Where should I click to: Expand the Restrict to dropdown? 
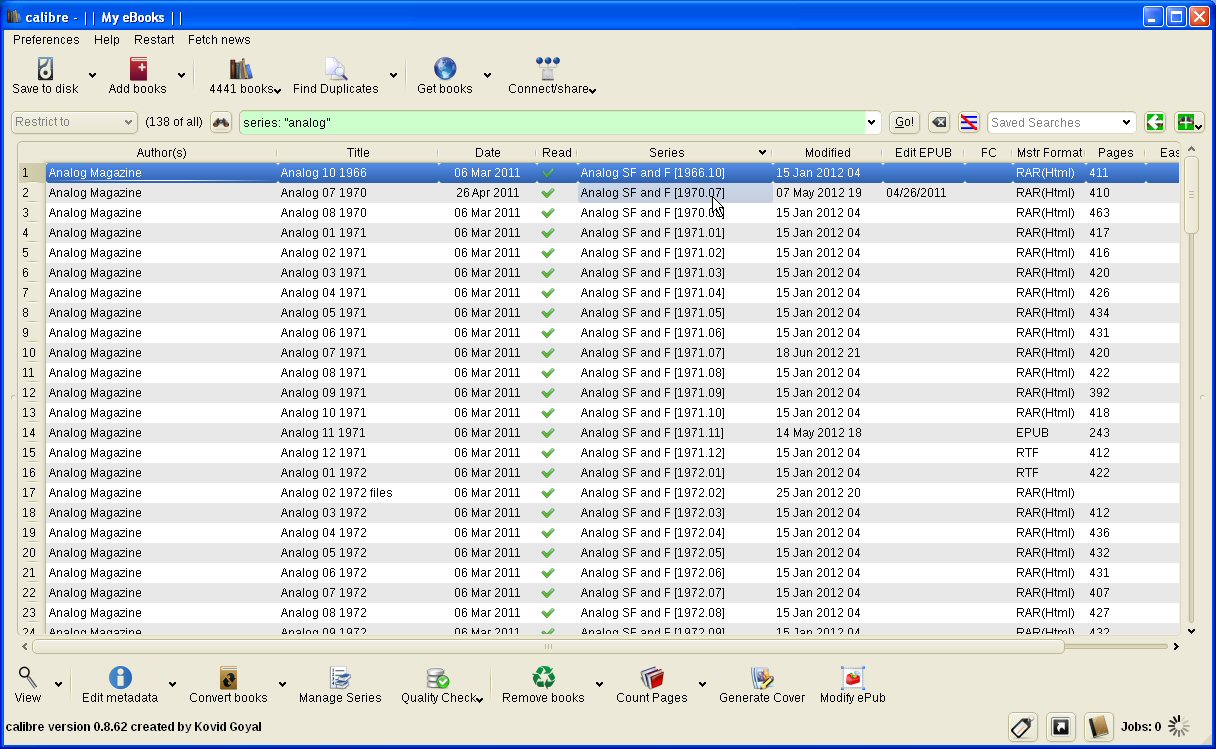coord(74,122)
